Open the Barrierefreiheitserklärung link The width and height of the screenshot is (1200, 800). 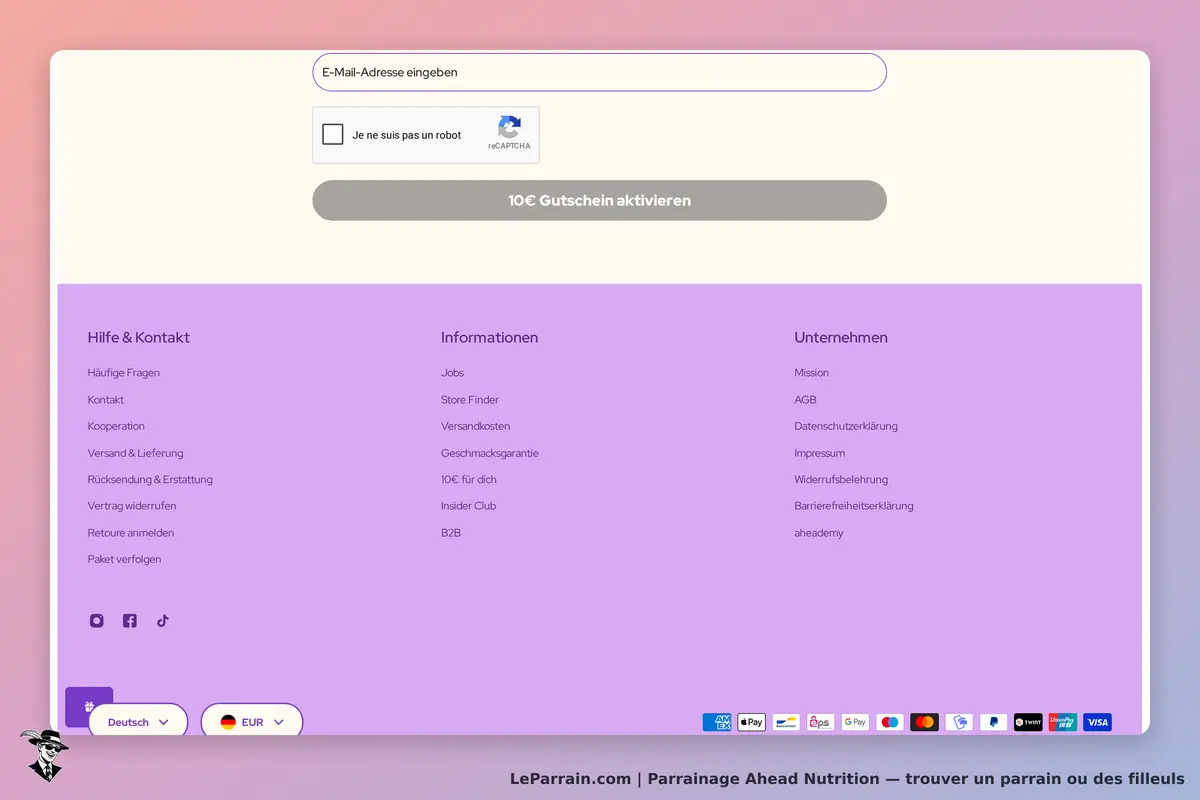pyautogui.click(x=854, y=506)
